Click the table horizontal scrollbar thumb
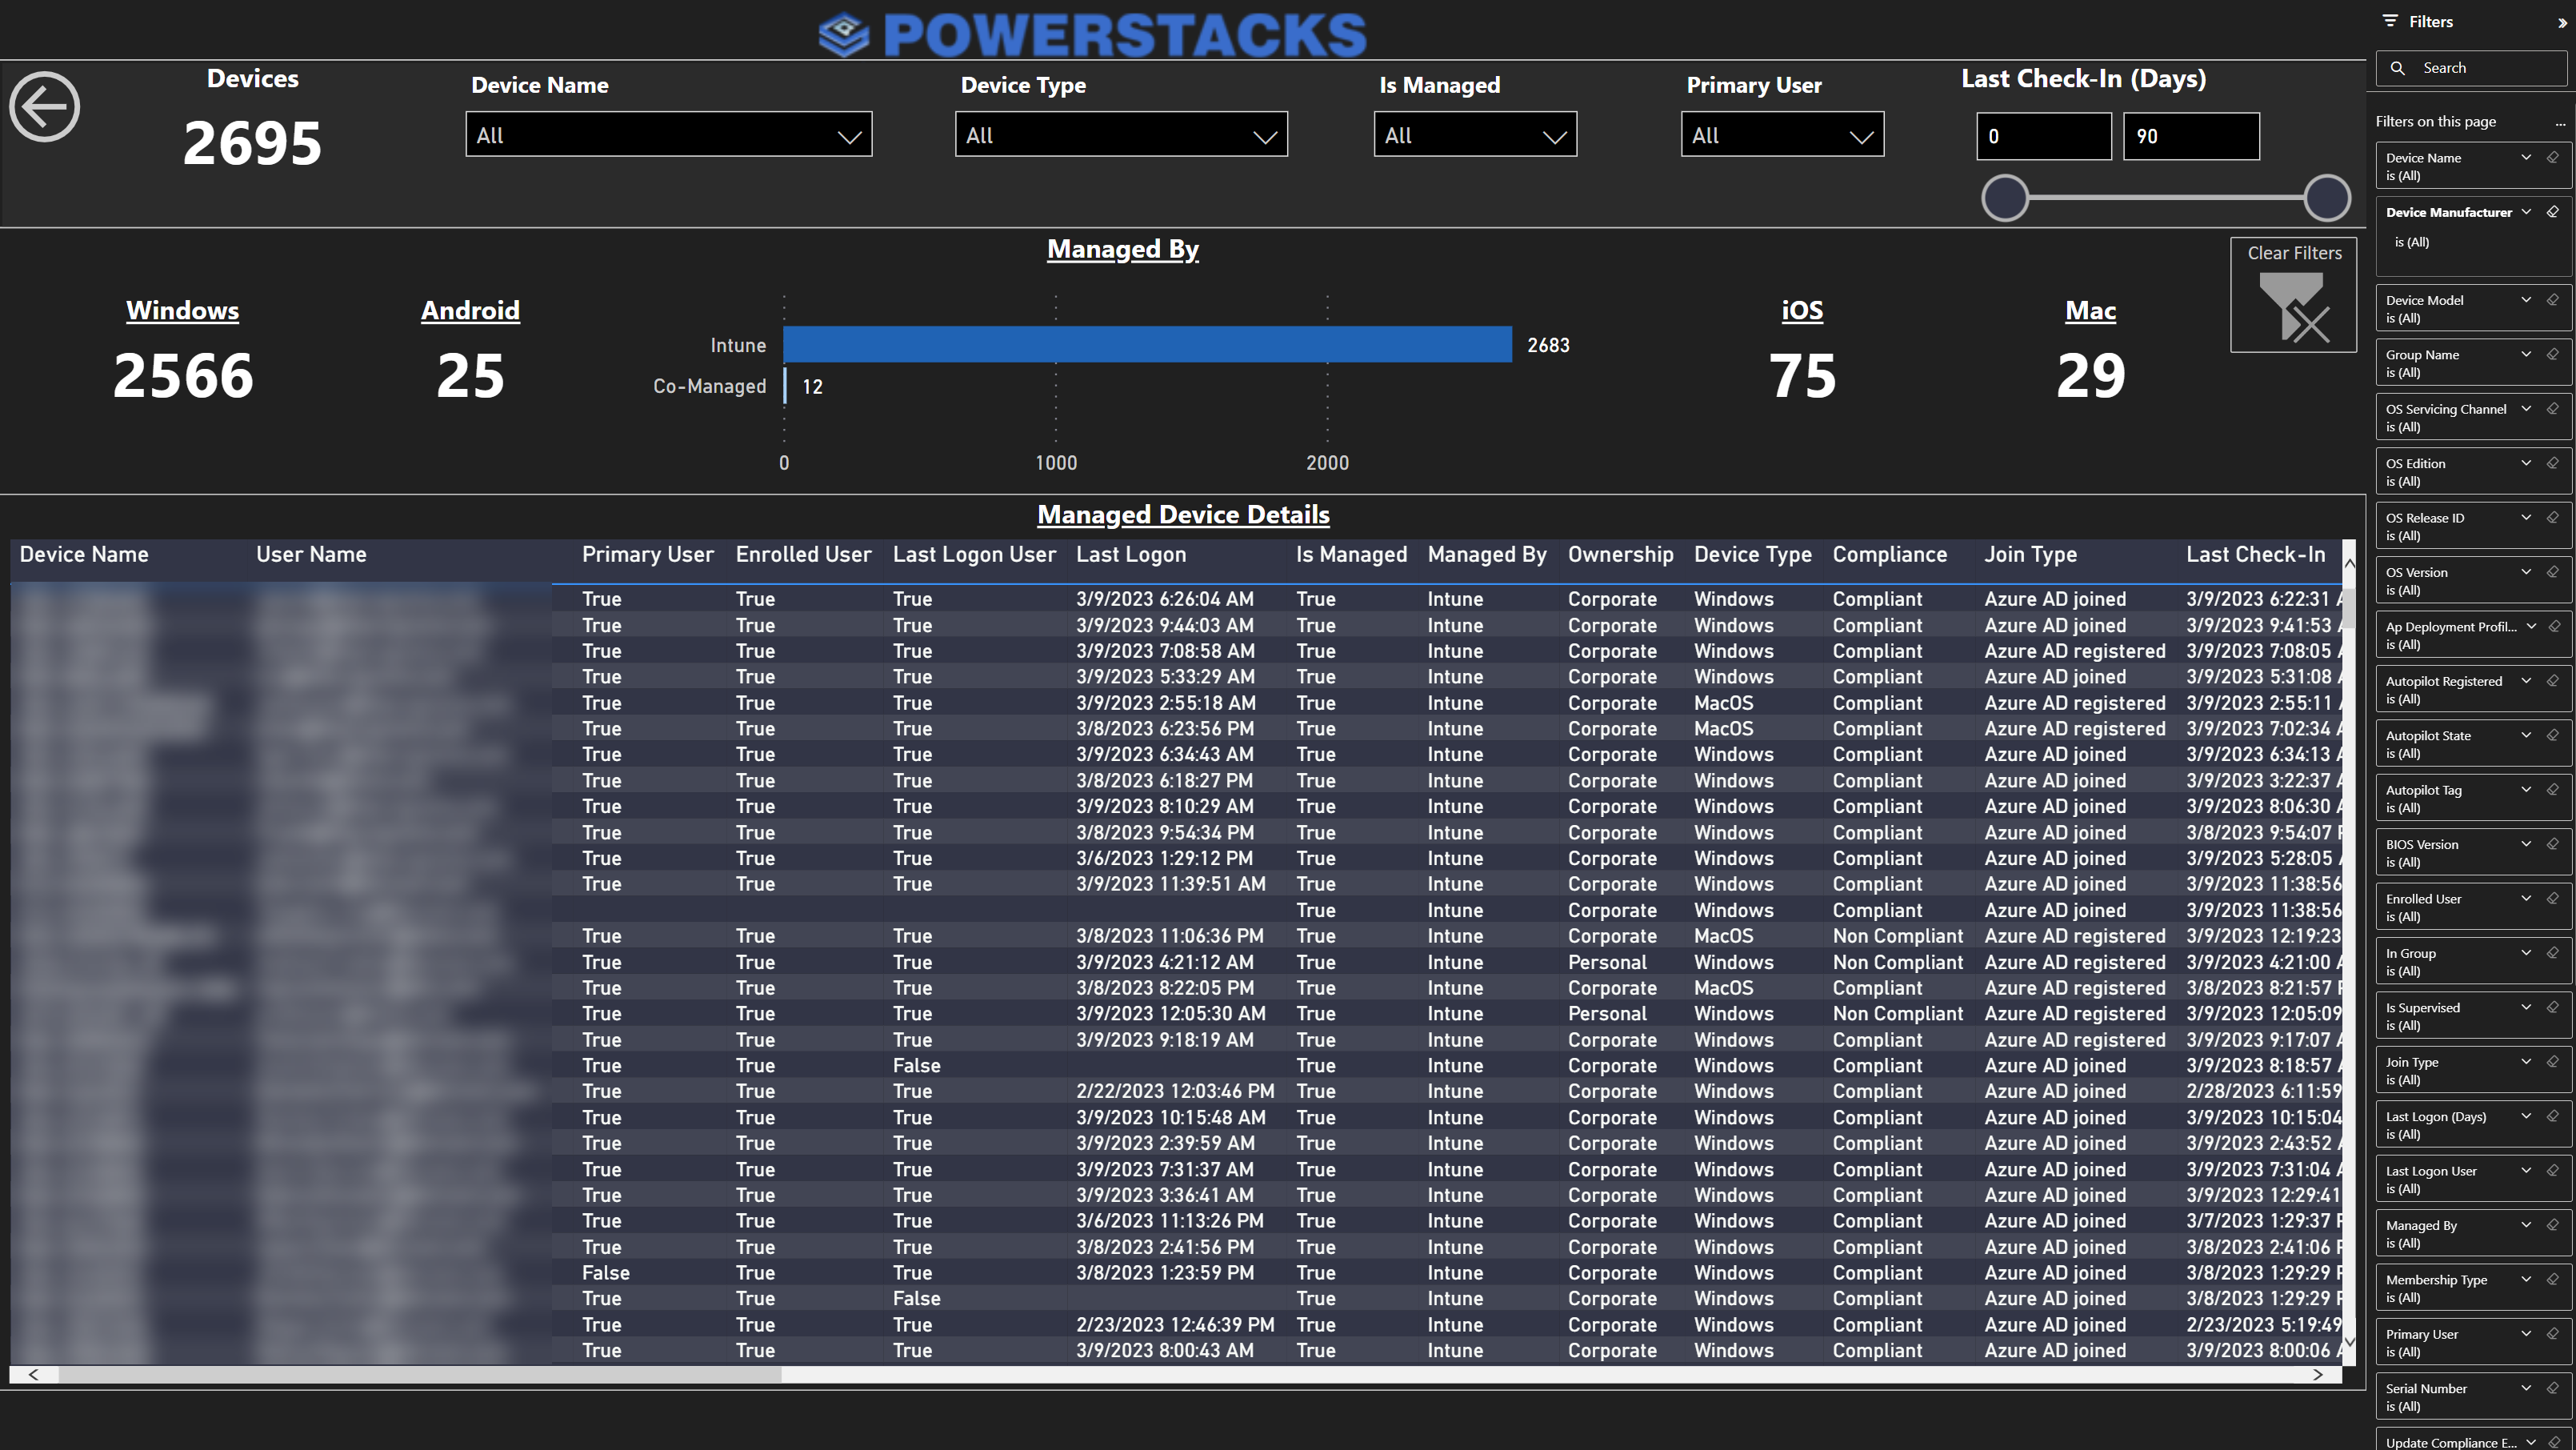The width and height of the screenshot is (2576, 1450). (x=420, y=1375)
